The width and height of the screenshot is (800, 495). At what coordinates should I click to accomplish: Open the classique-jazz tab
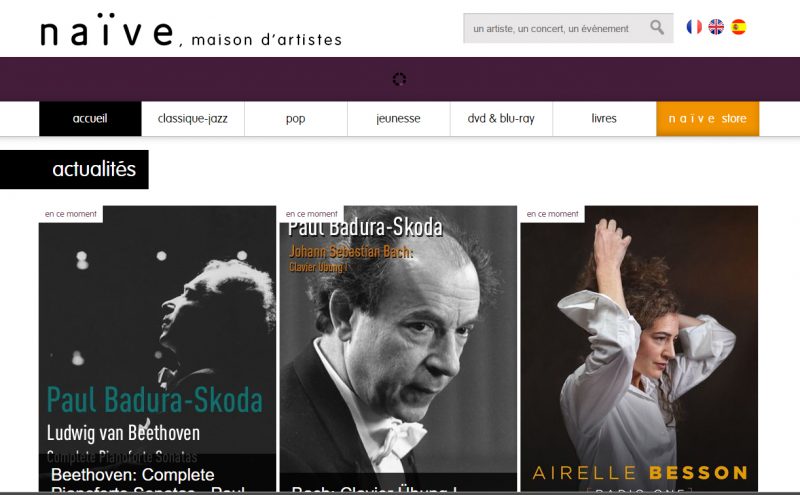(193, 118)
